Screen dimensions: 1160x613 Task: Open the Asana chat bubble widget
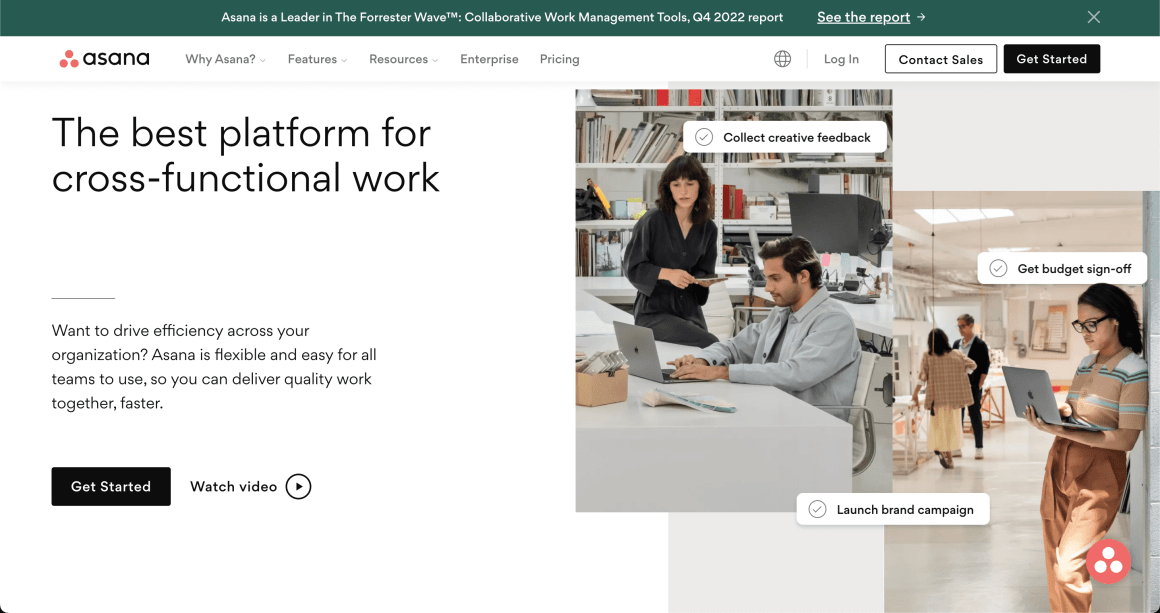tap(1108, 562)
